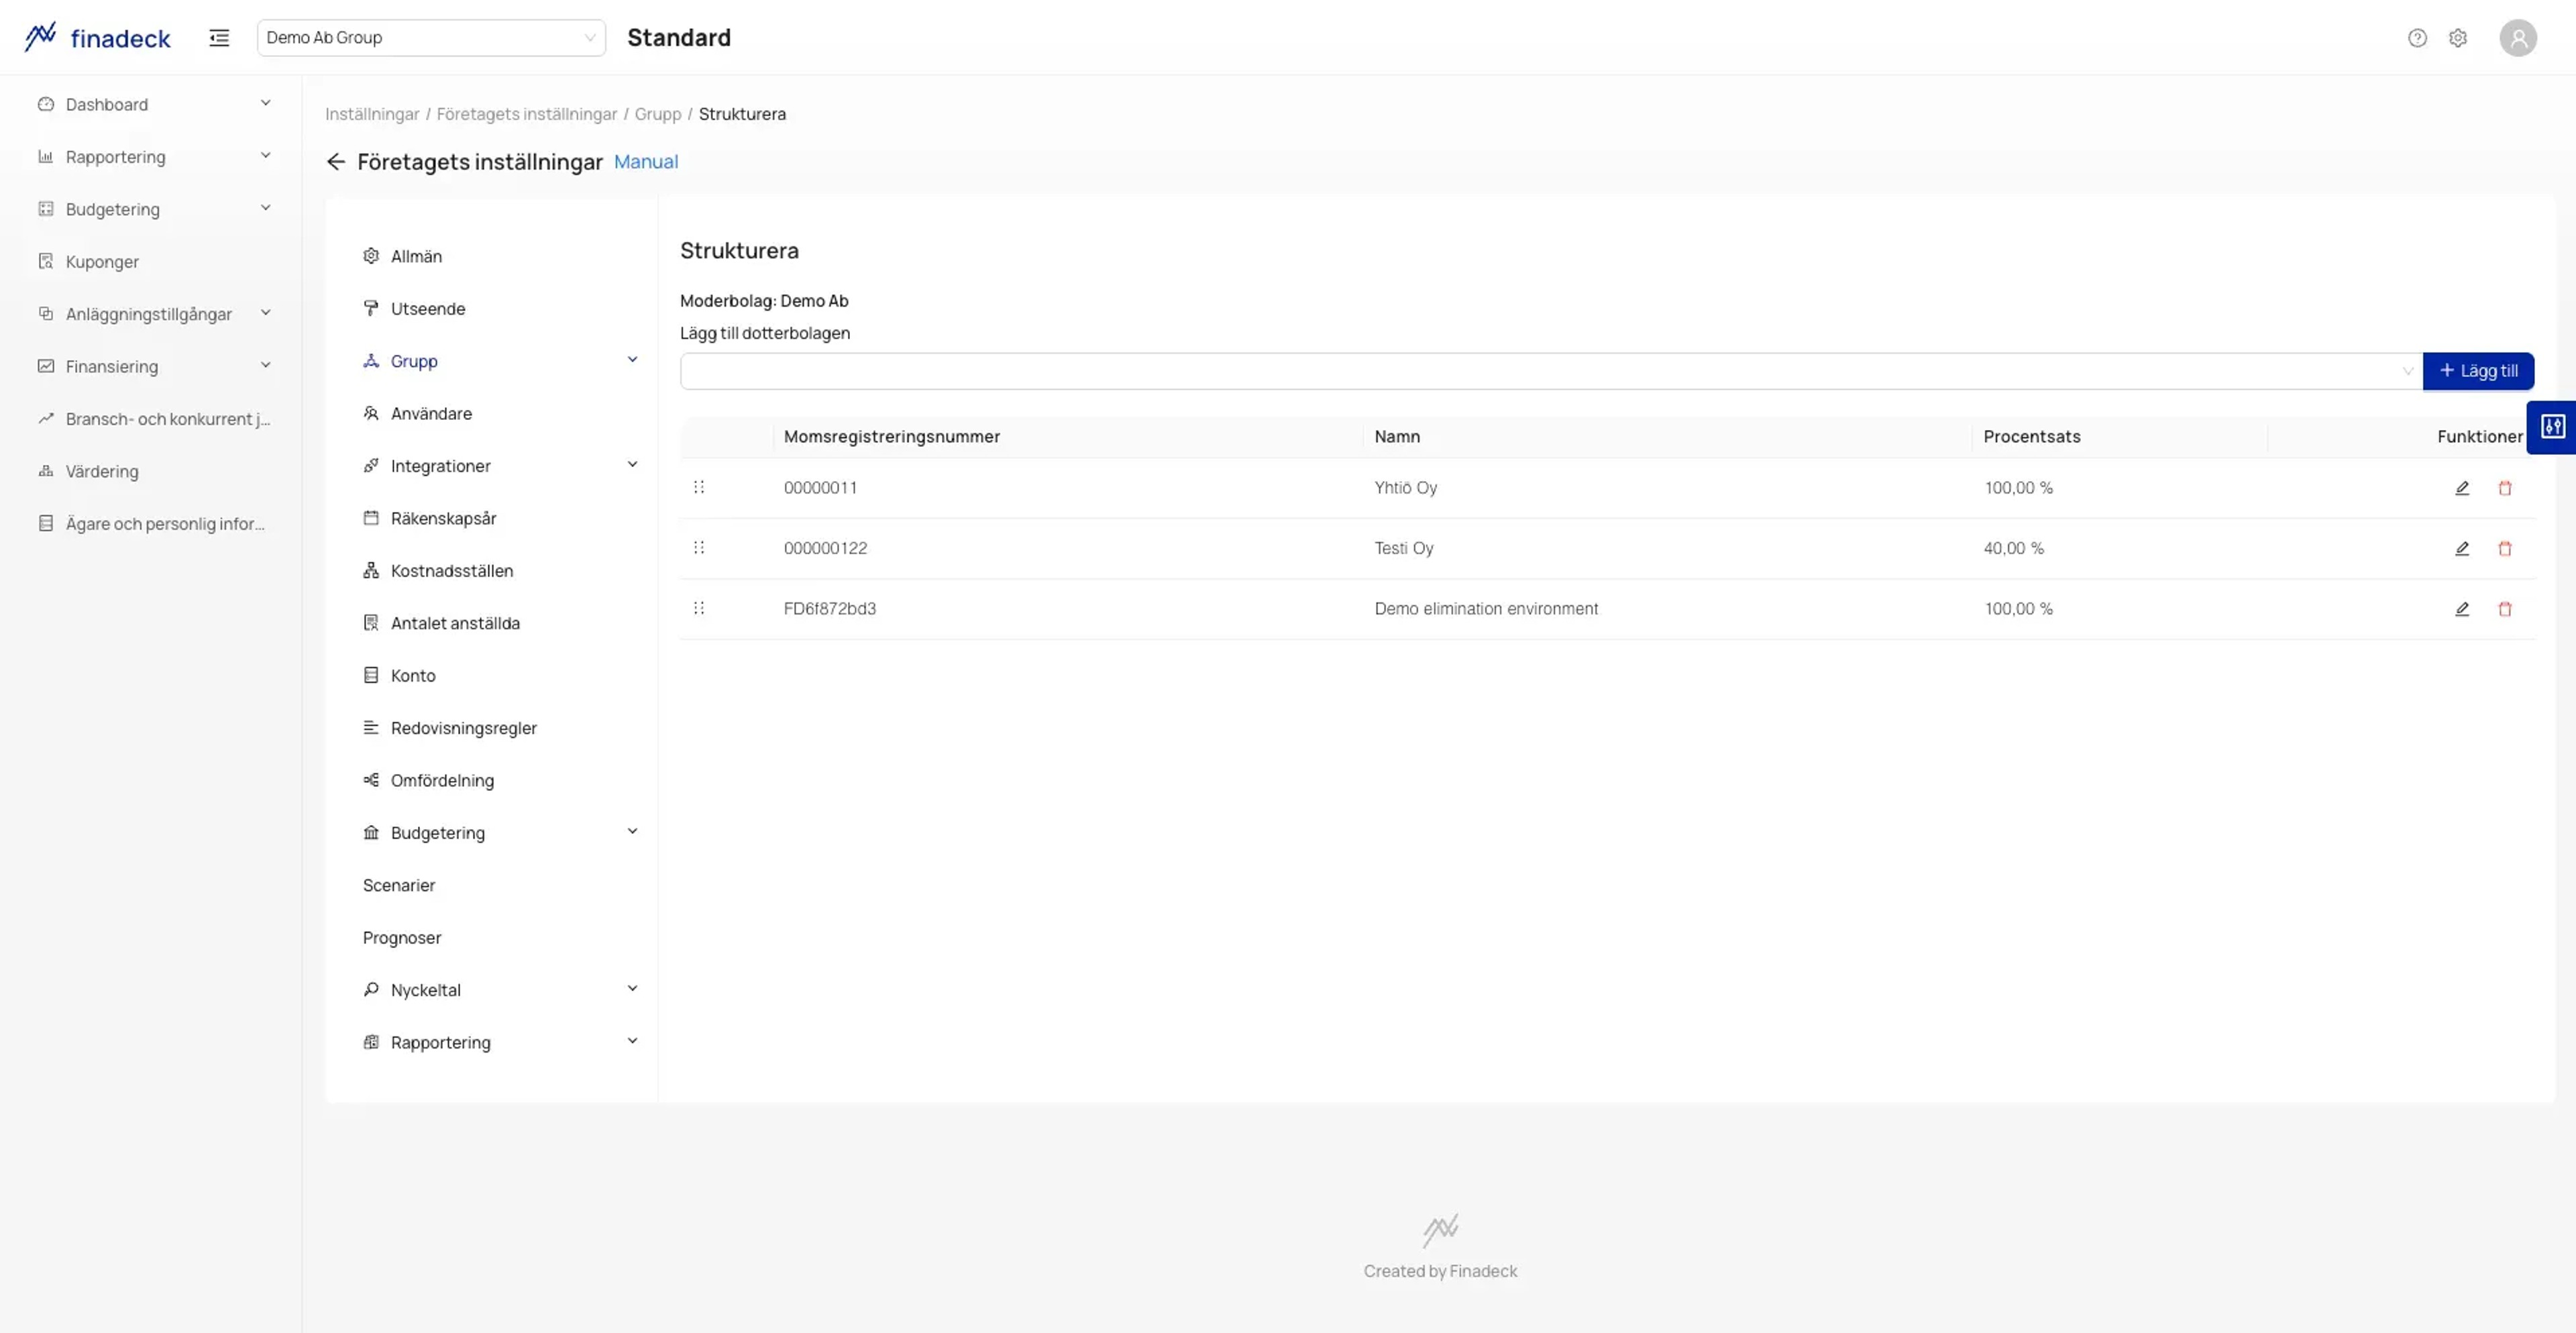This screenshot has height=1333, width=2576.
Task: Expand Finansiering in the left sidebar
Action: (x=154, y=366)
